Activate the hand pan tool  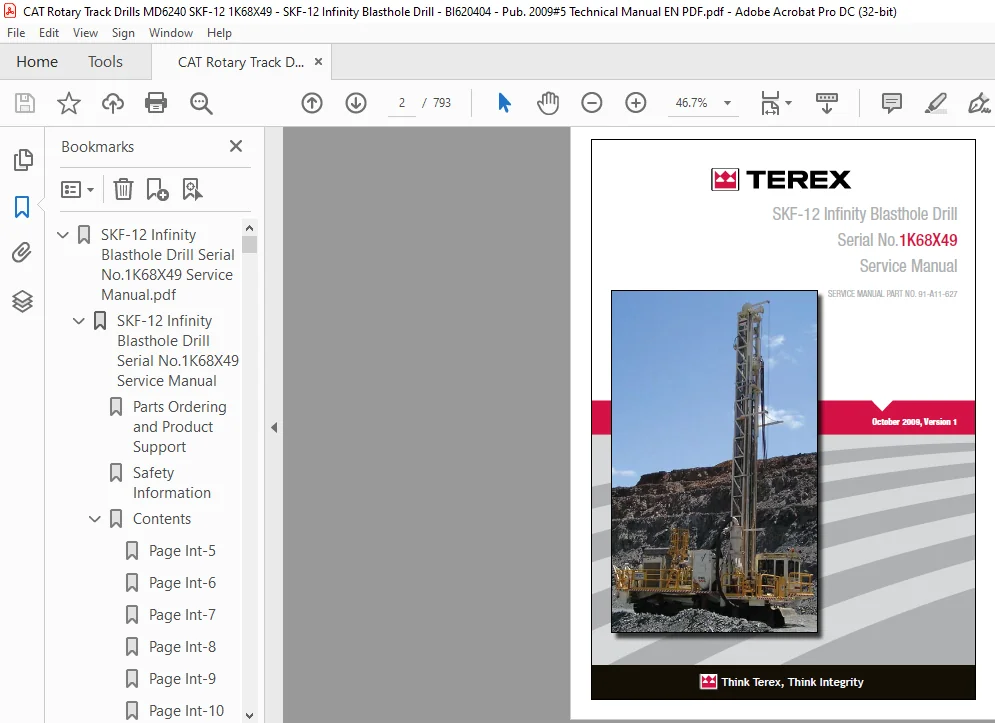tap(548, 103)
